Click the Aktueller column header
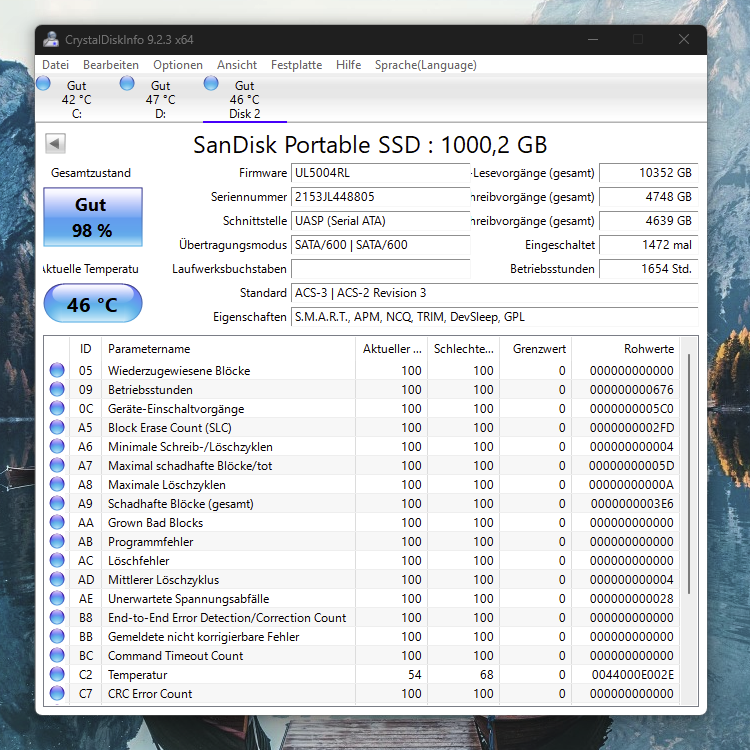Screen dimensions: 750x750 391,349
